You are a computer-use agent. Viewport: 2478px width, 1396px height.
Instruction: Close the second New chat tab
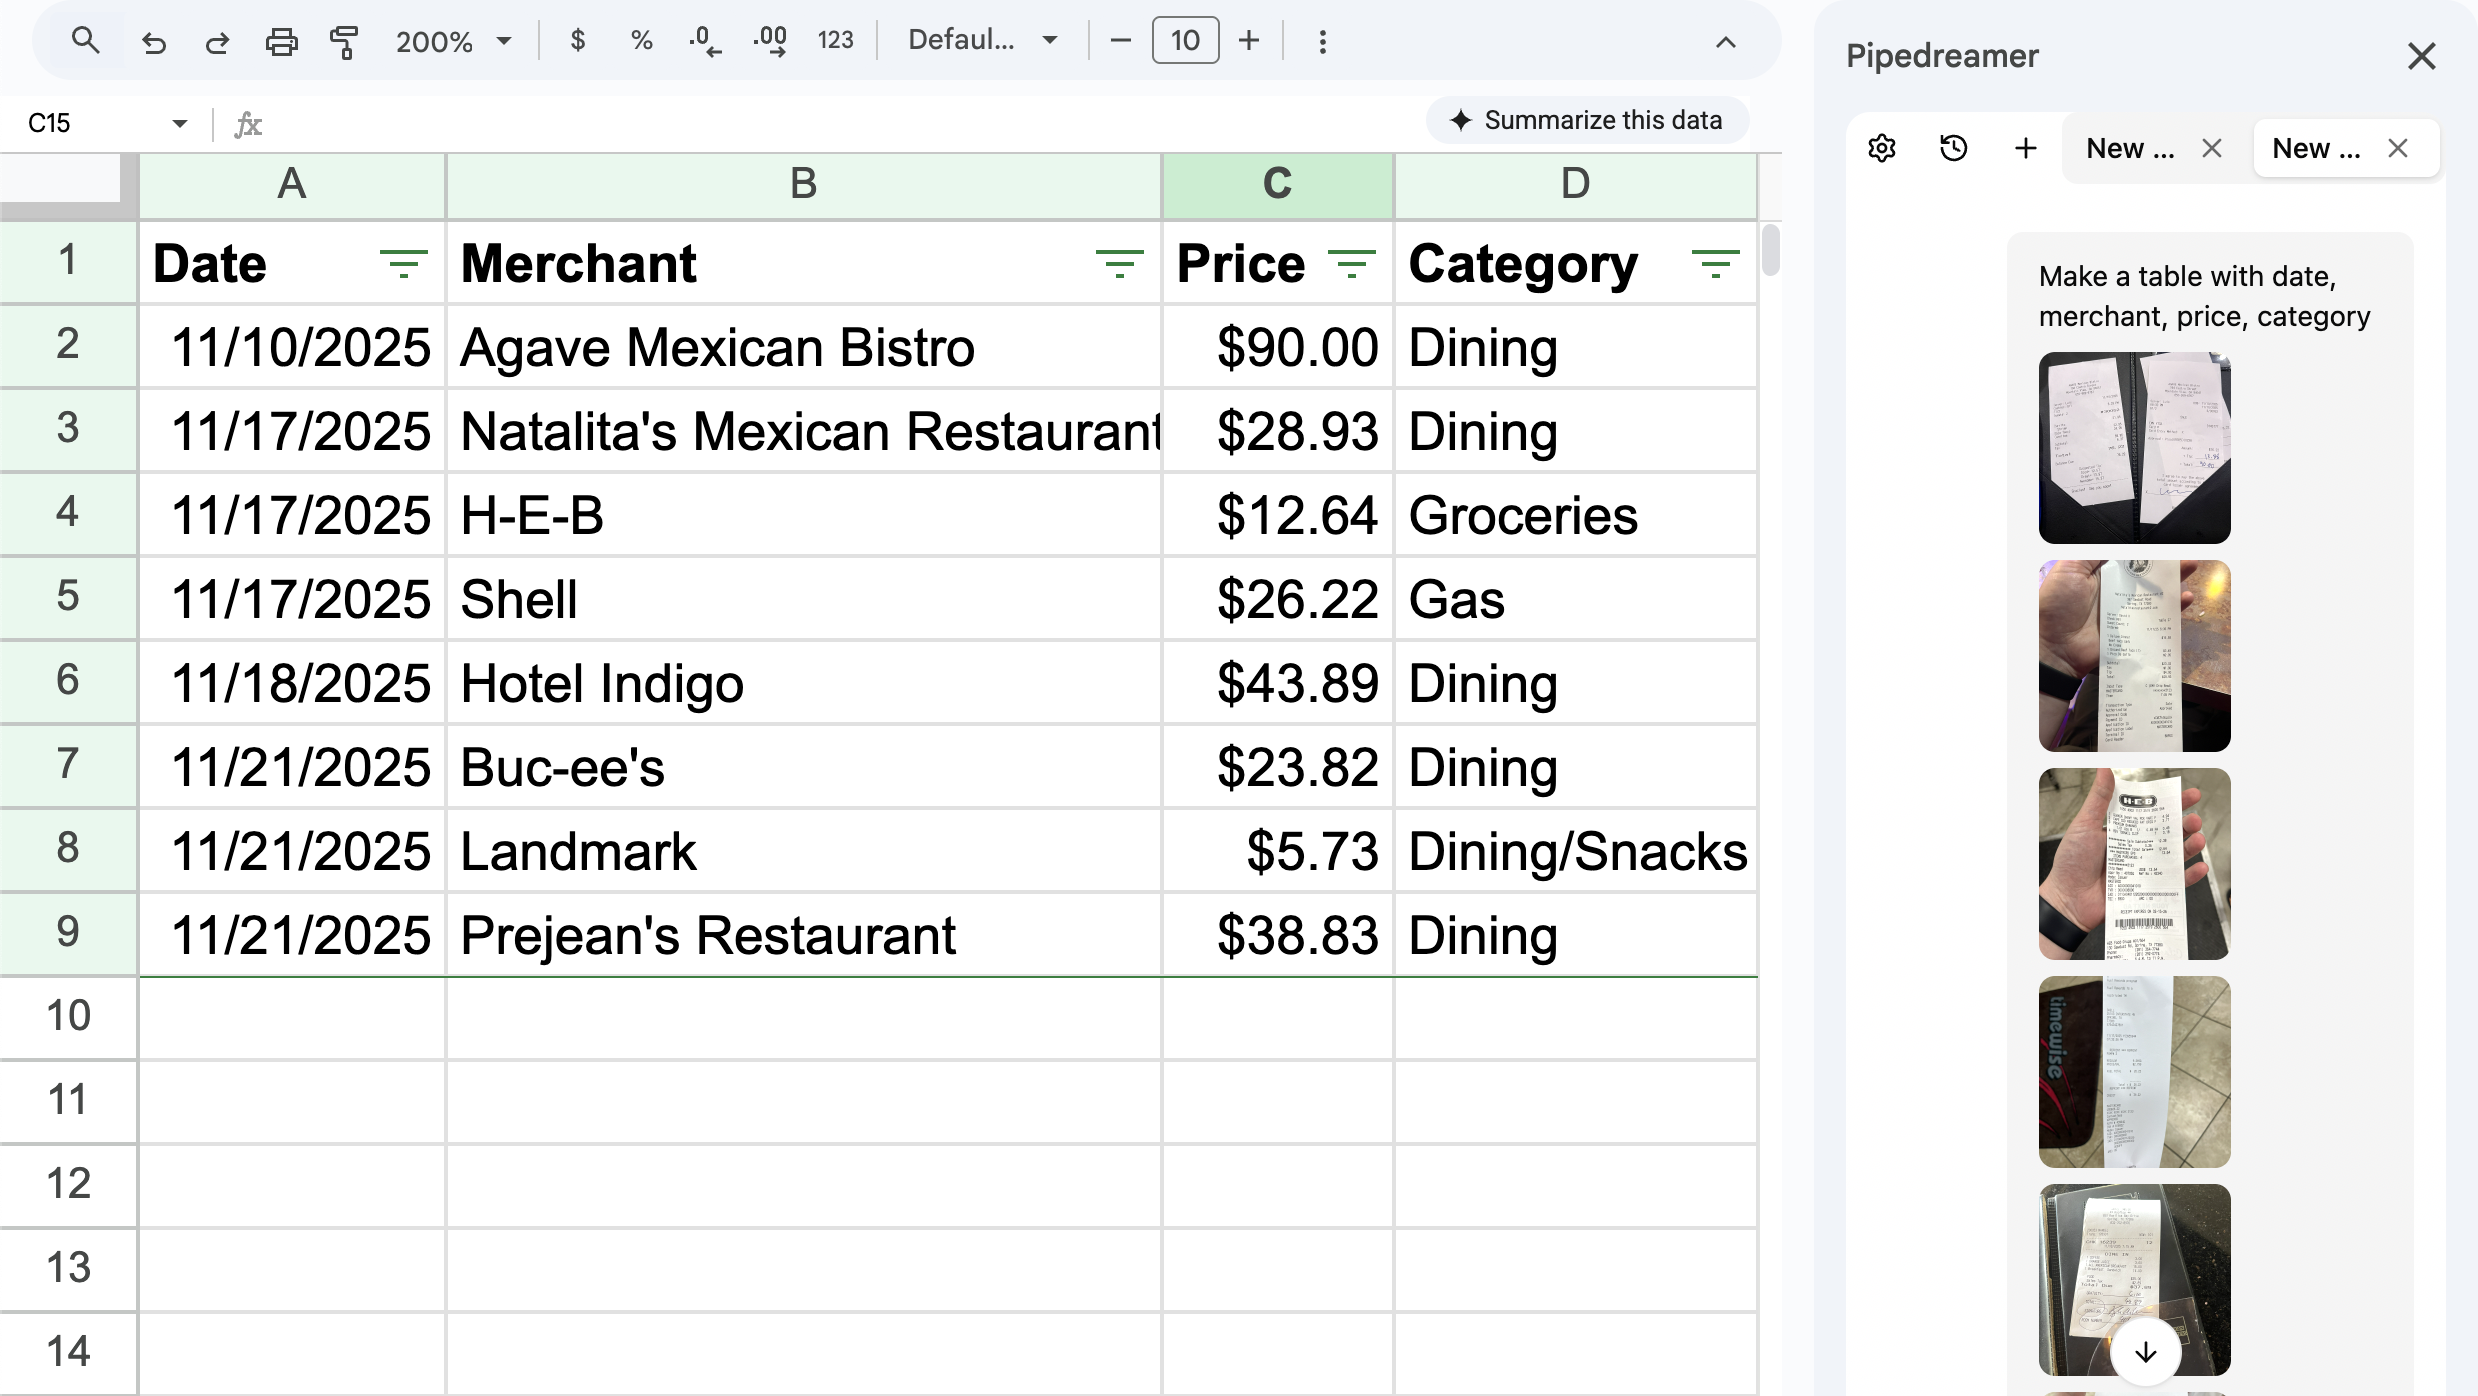point(2398,149)
